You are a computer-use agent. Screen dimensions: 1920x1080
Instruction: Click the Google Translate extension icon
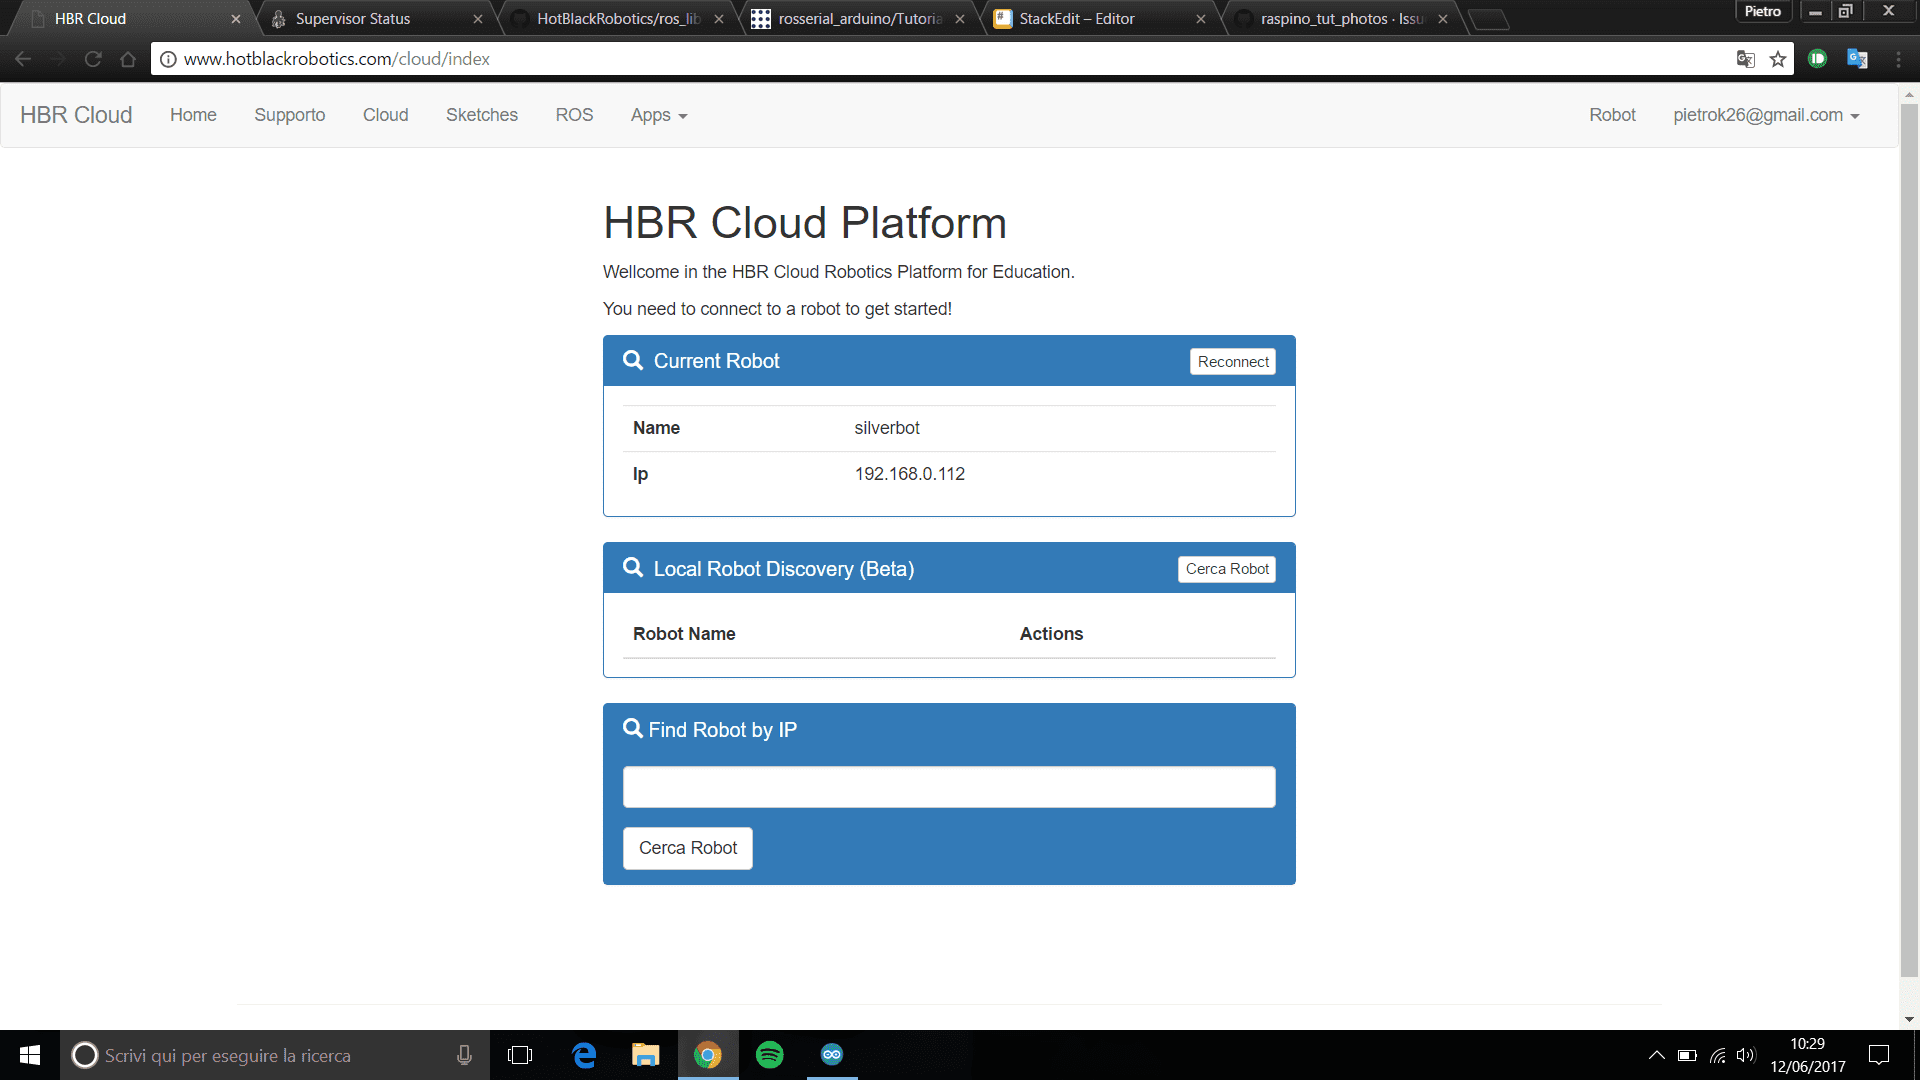[x=1857, y=60]
